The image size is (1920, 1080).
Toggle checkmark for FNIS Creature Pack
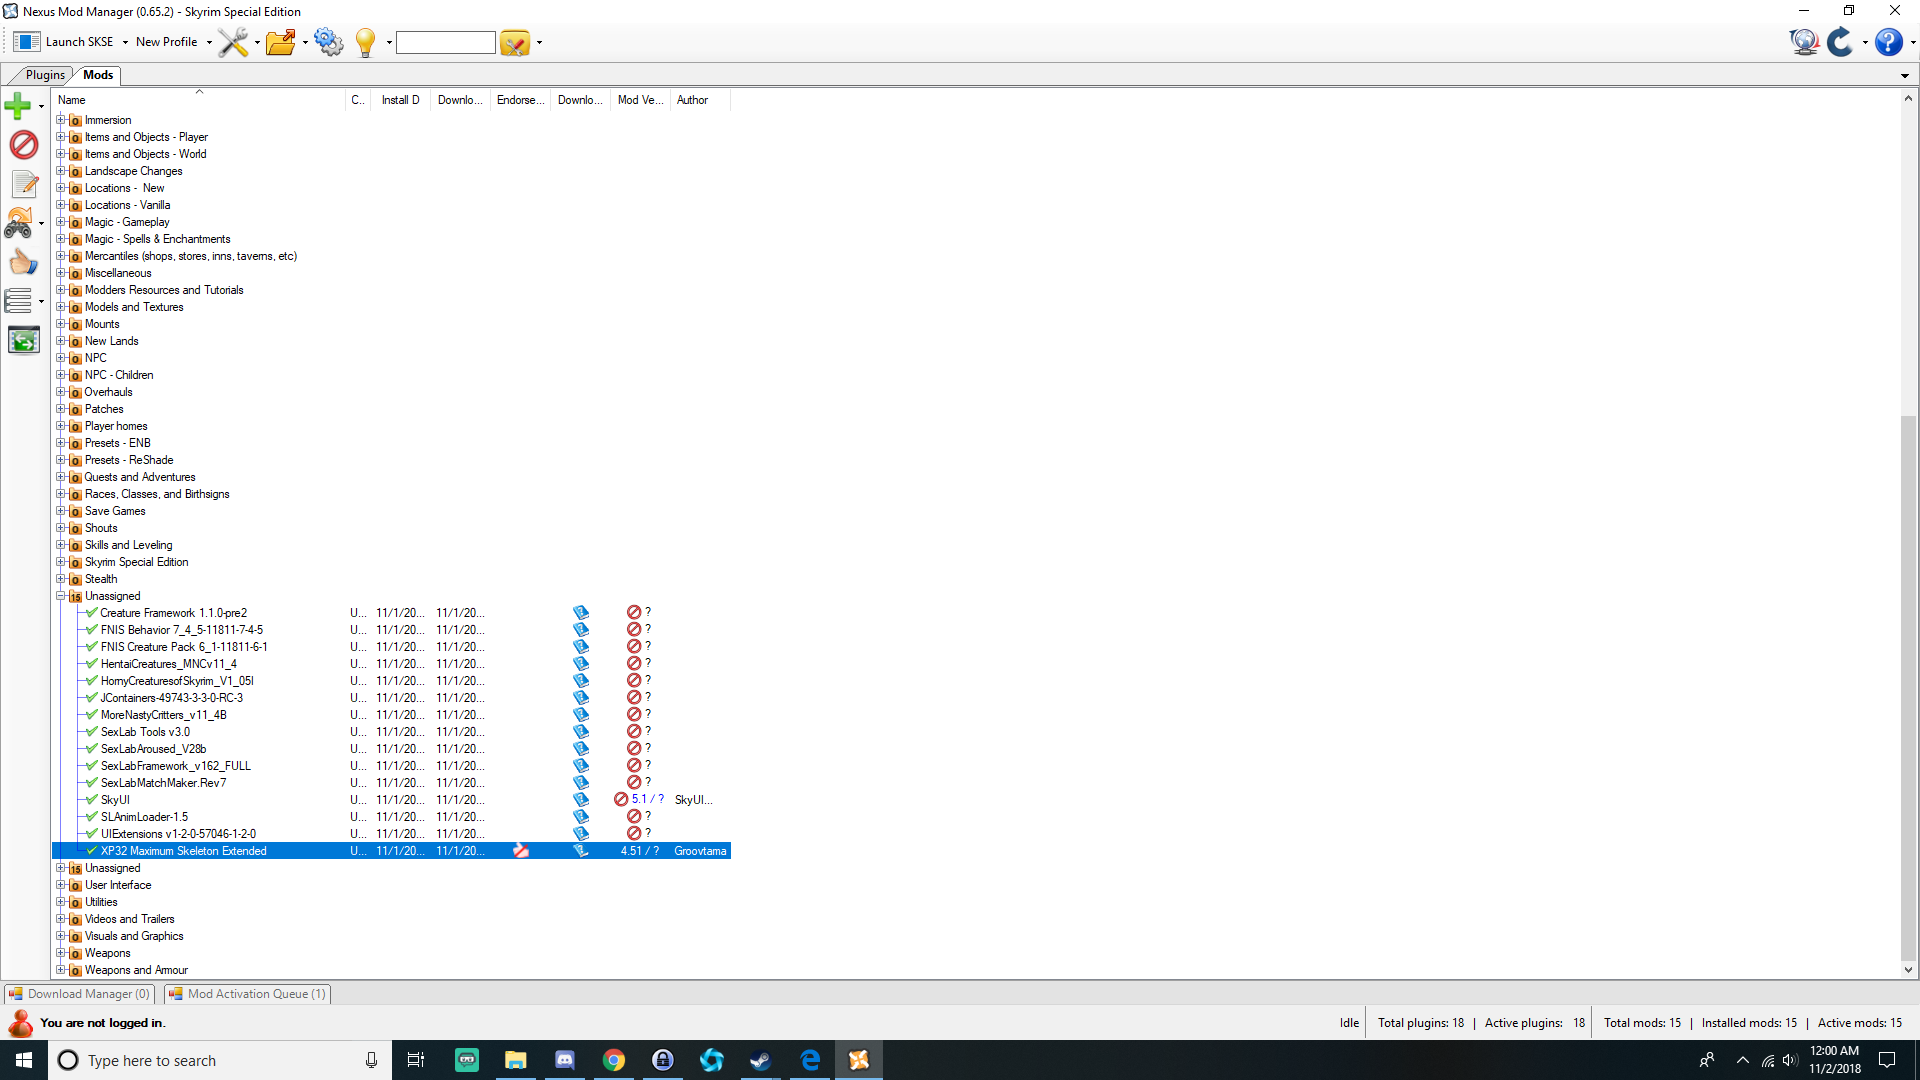click(x=92, y=647)
